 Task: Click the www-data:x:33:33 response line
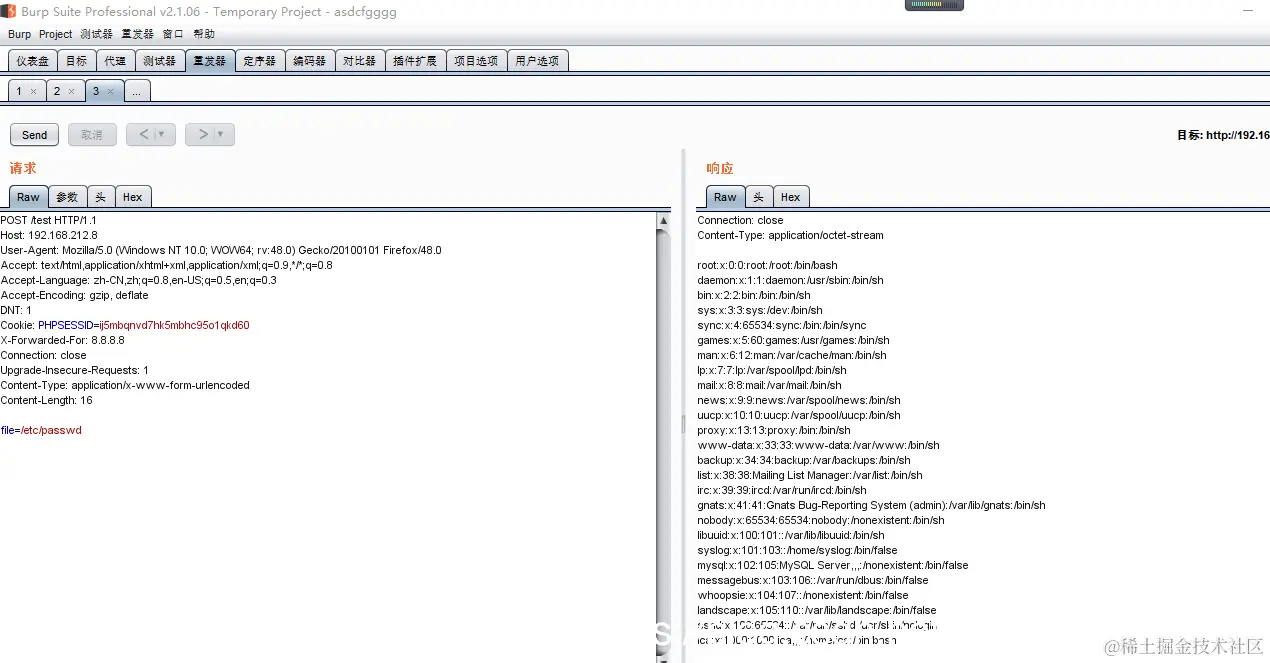(x=818, y=445)
